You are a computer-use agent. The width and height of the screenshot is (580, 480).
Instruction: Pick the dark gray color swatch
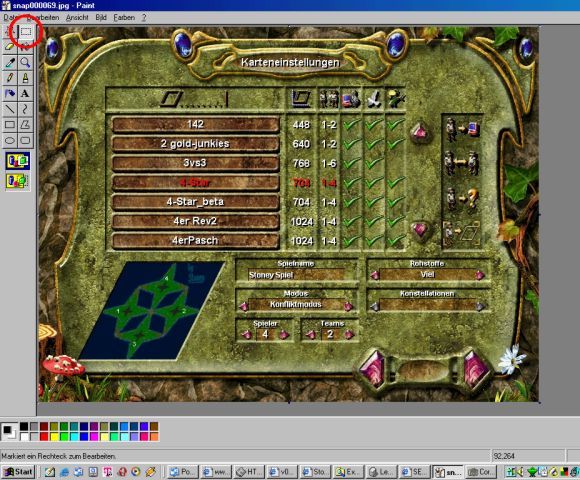coord(34,426)
